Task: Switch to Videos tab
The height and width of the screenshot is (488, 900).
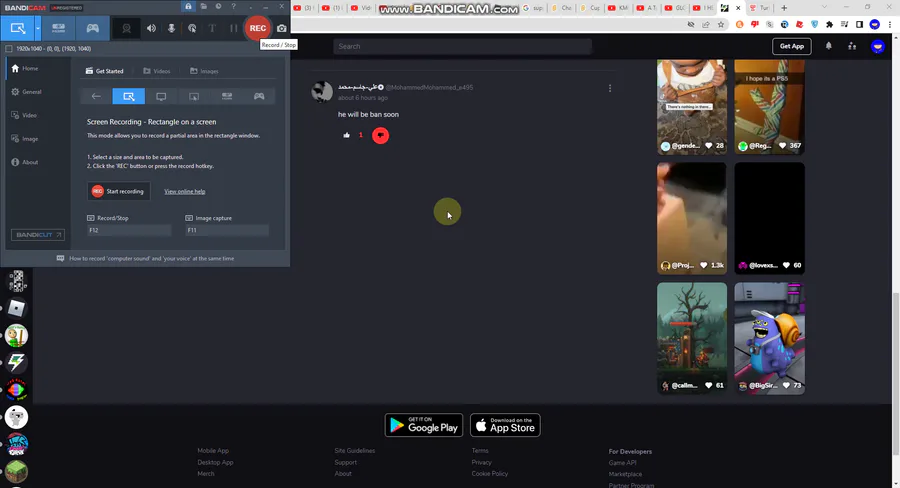Action: tap(157, 71)
